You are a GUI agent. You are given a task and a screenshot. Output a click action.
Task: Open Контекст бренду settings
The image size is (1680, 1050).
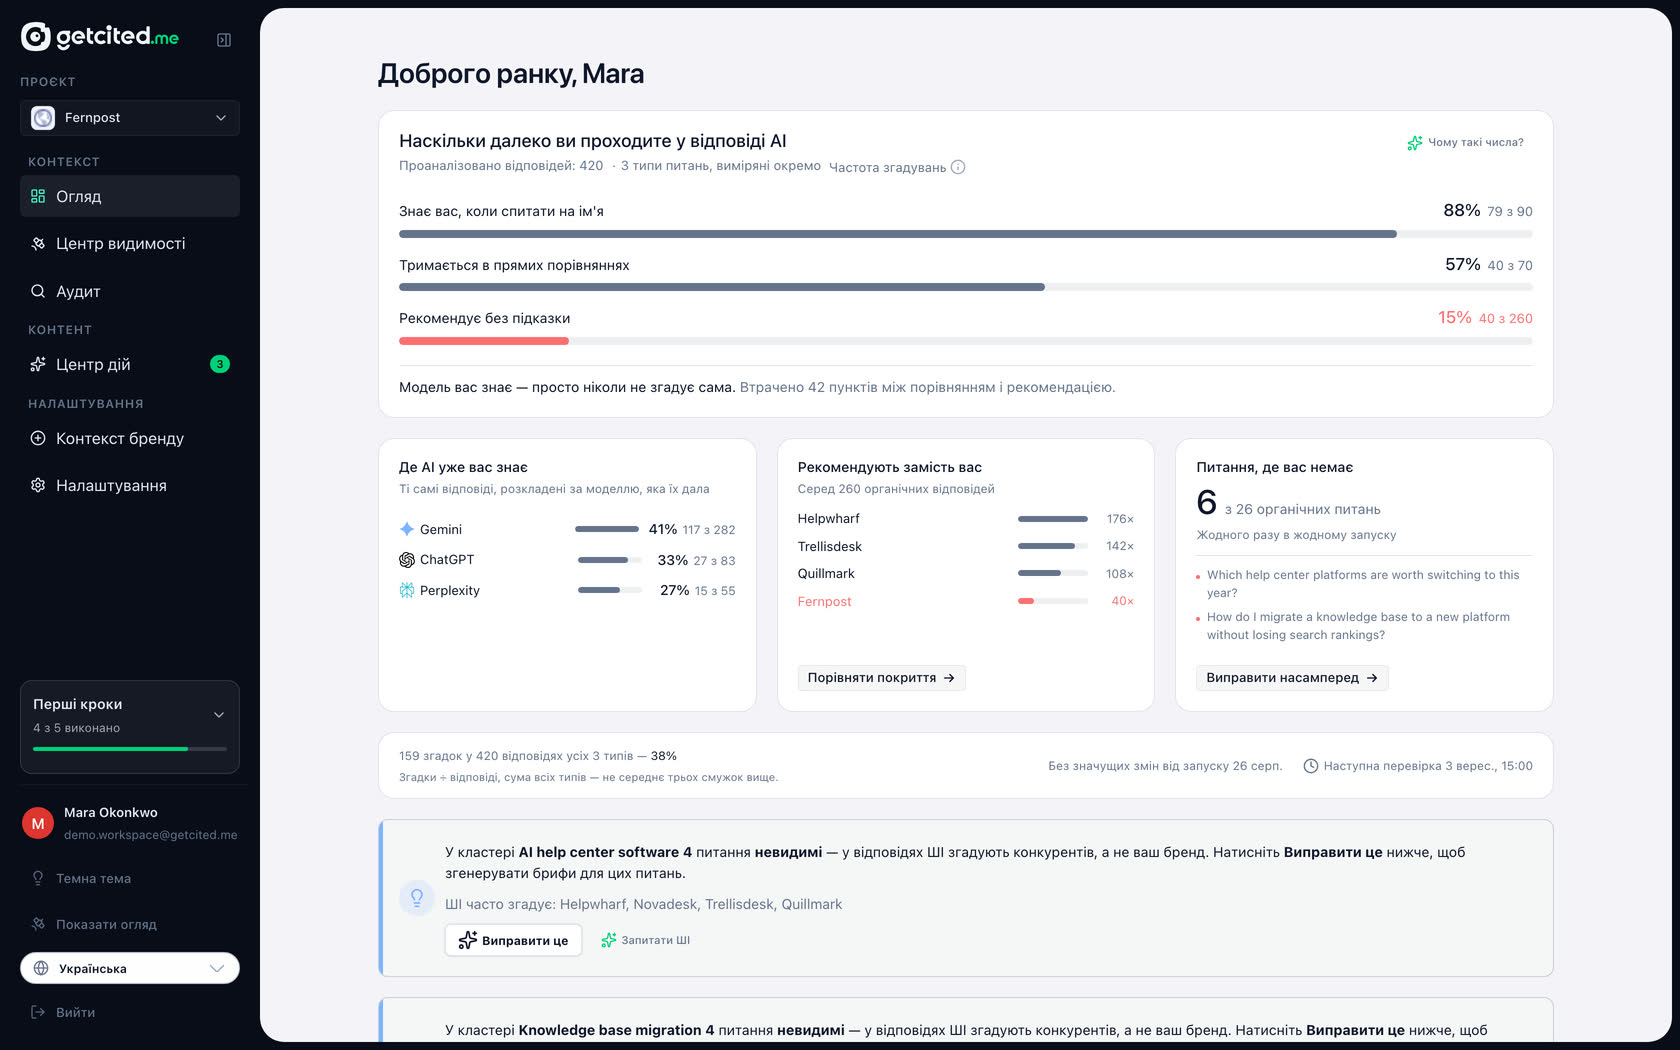(130, 438)
